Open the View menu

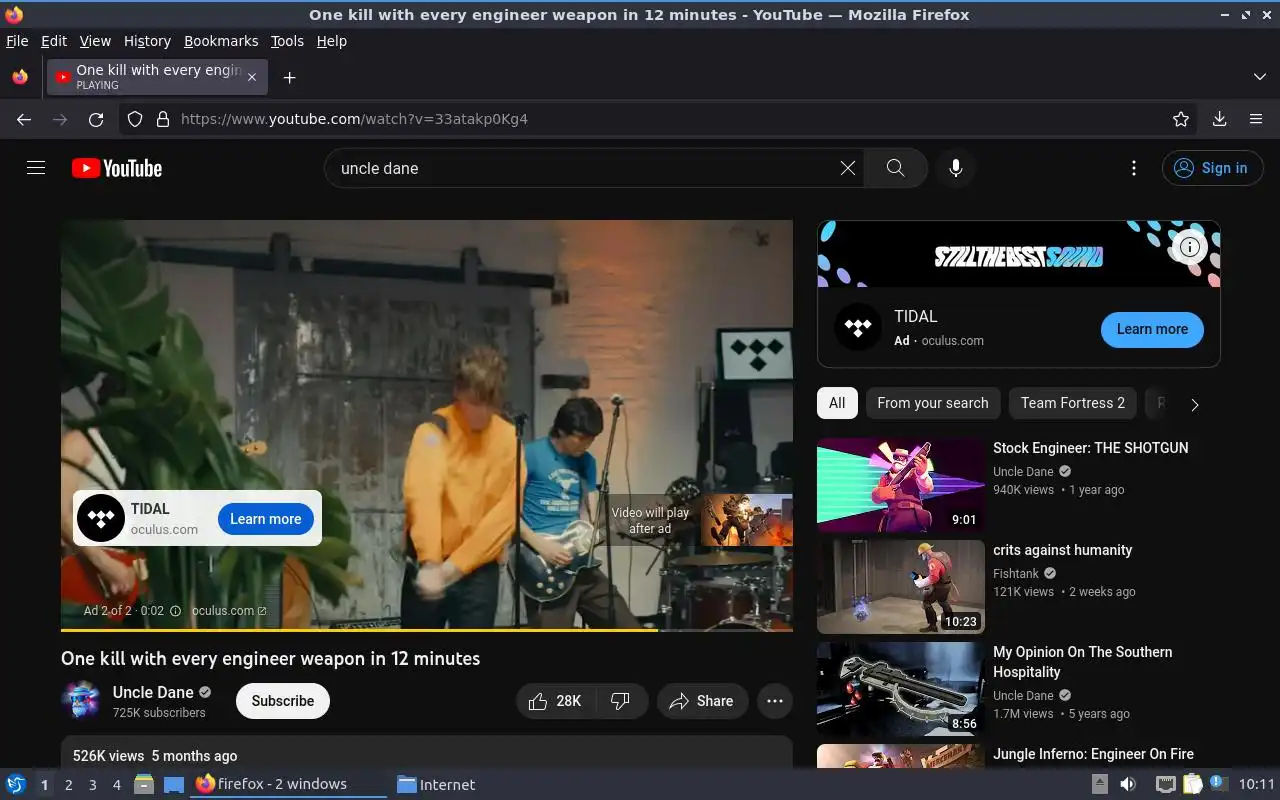(x=95, y=41)
